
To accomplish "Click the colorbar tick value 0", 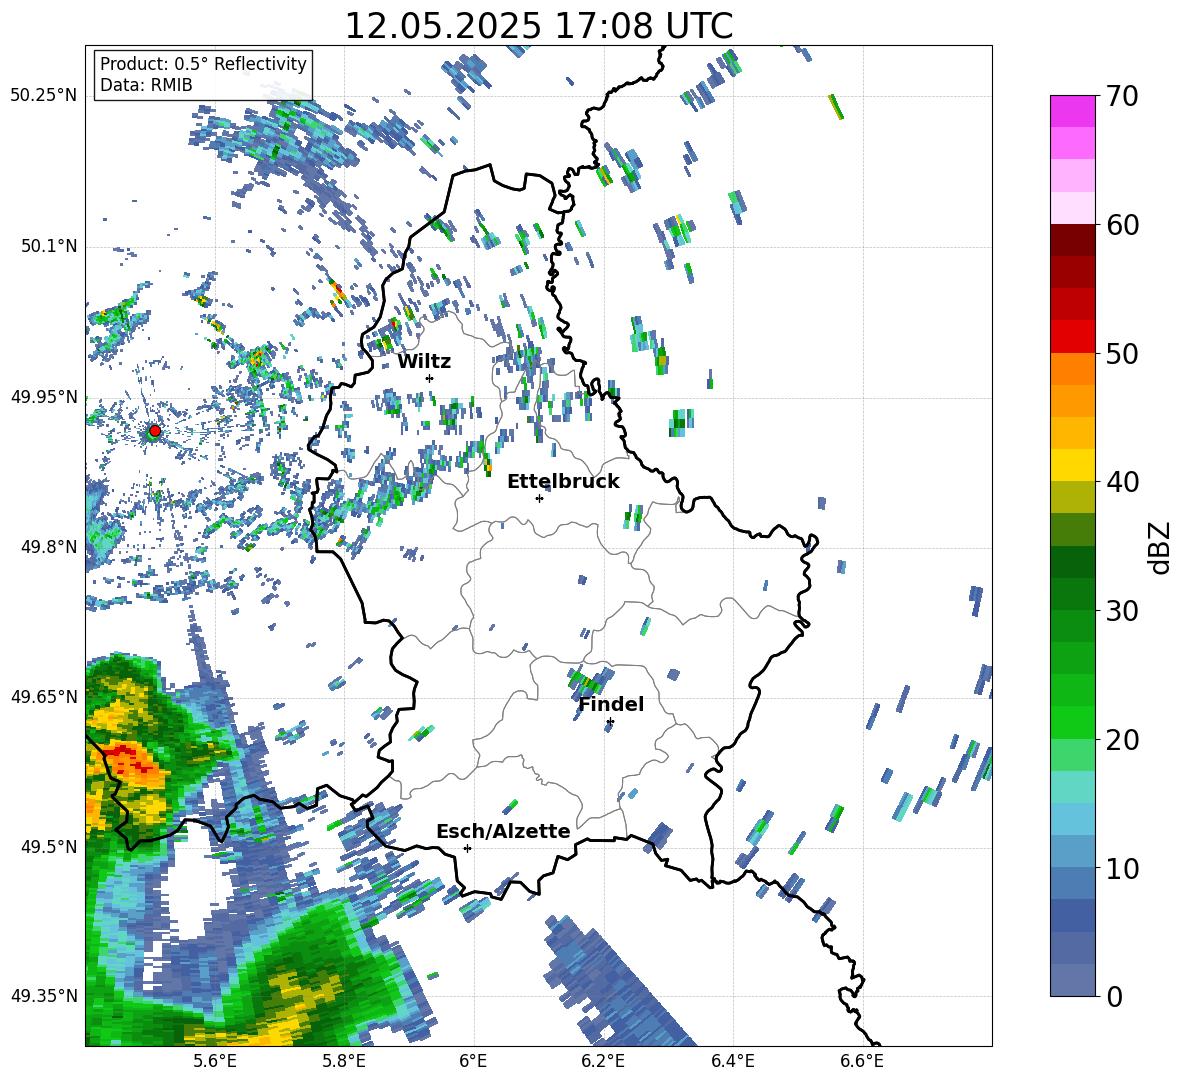I will coord(1115,997).
